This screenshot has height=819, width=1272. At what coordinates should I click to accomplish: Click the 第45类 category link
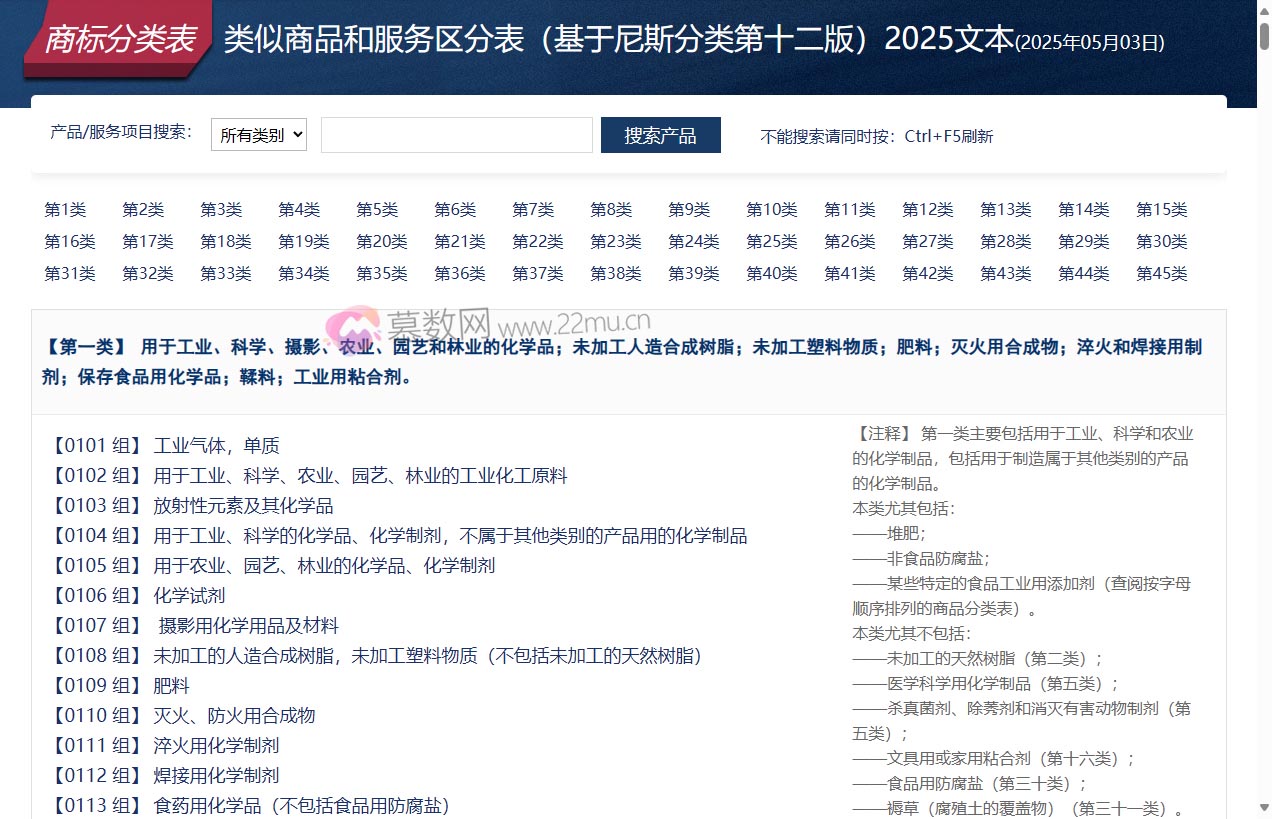point(1161,273)
